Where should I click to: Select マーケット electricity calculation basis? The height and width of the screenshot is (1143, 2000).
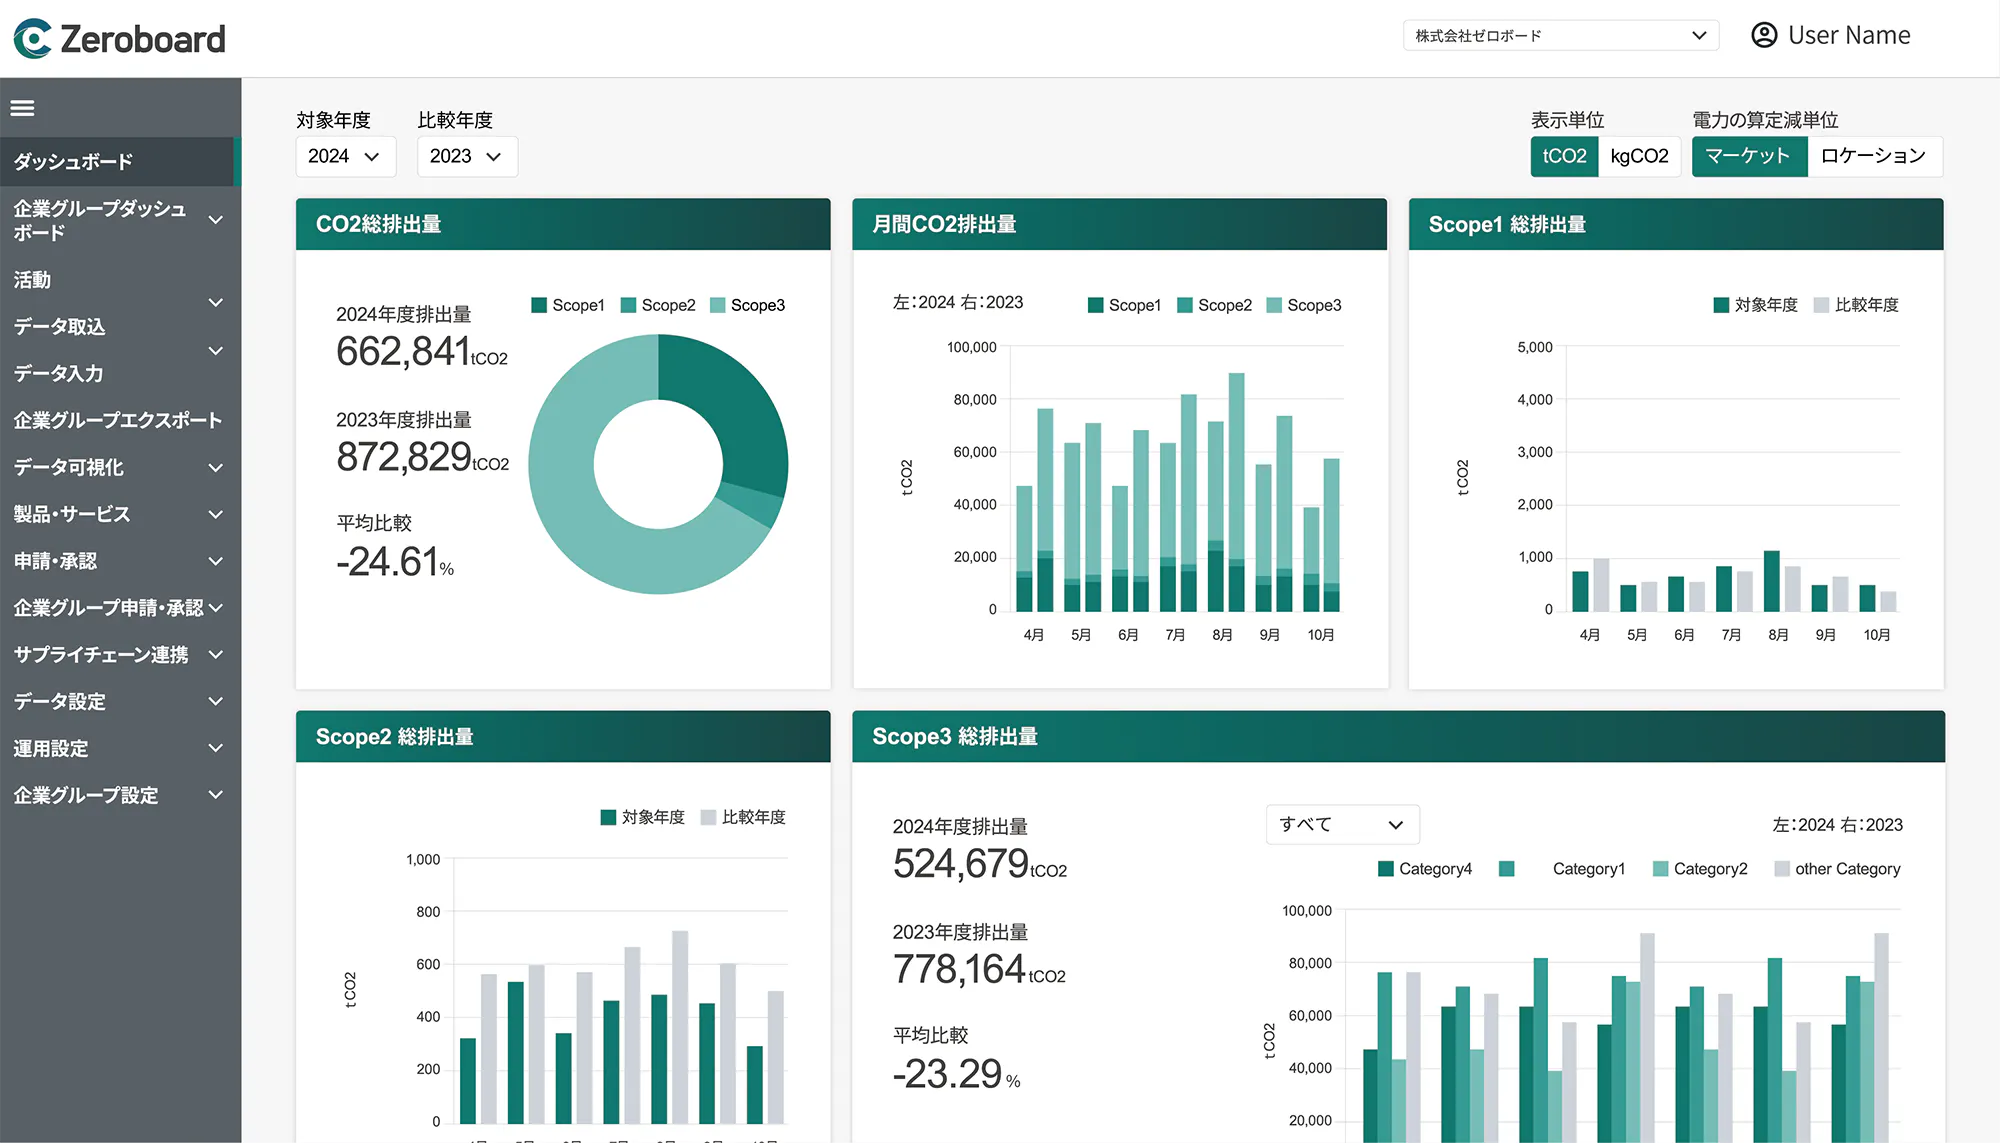(x=1748, y=156)
